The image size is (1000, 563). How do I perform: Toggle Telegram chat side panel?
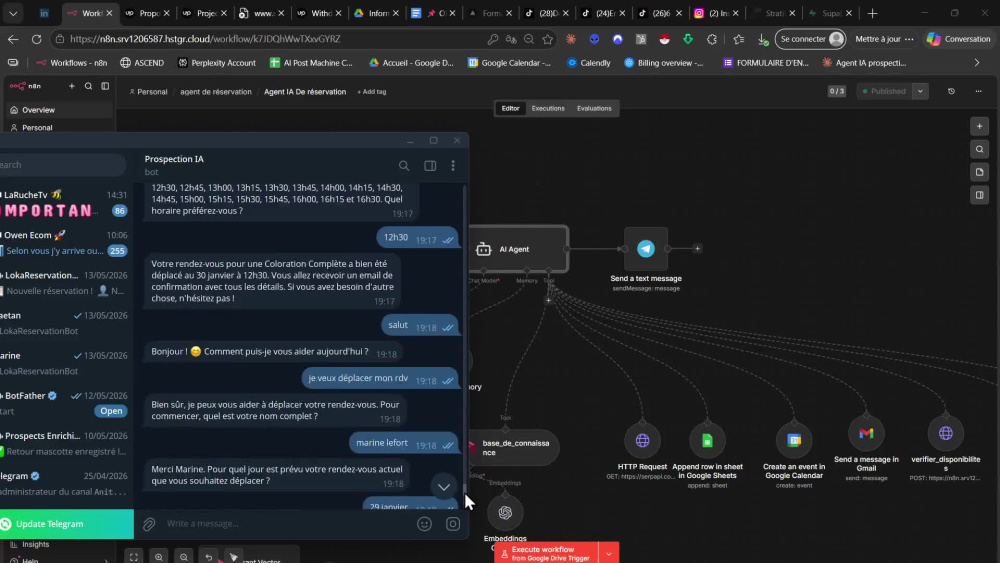[x=430, y=166]
